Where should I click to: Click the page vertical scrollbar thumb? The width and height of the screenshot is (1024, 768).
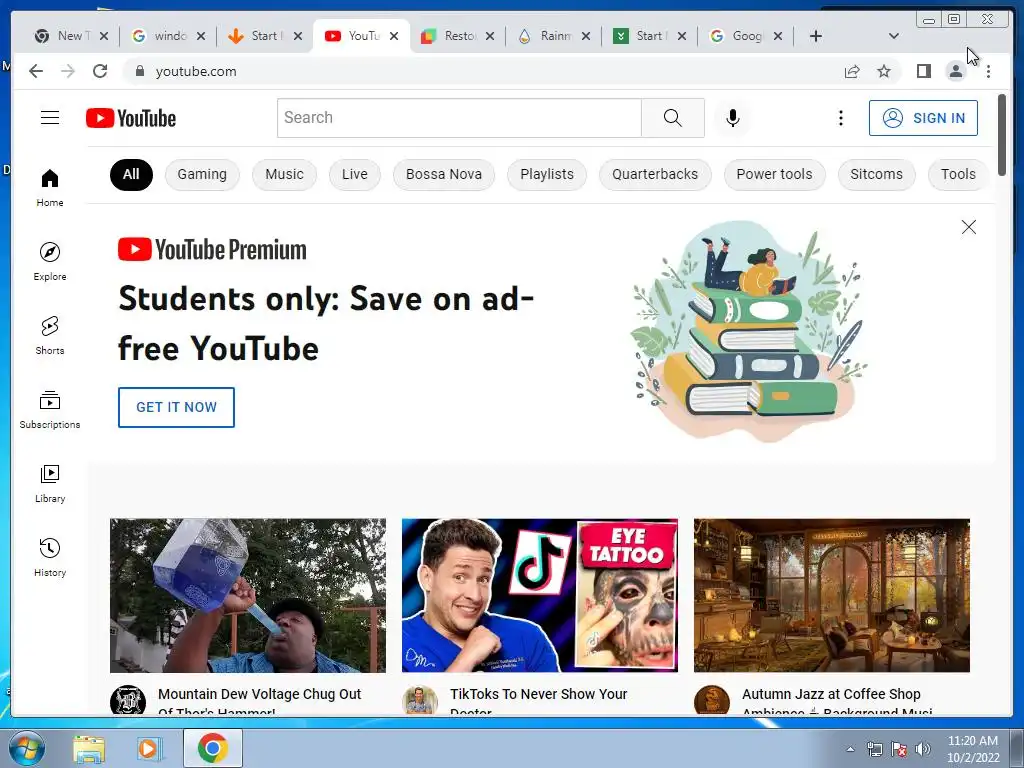coord(1002,135)
